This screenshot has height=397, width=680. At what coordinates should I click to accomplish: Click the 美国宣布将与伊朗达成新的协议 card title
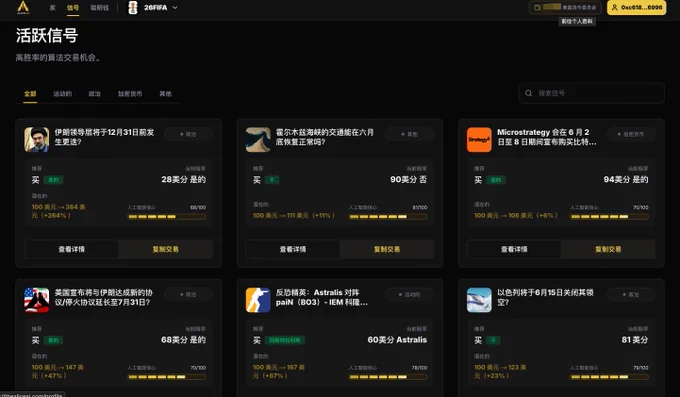tap(103, 297)
